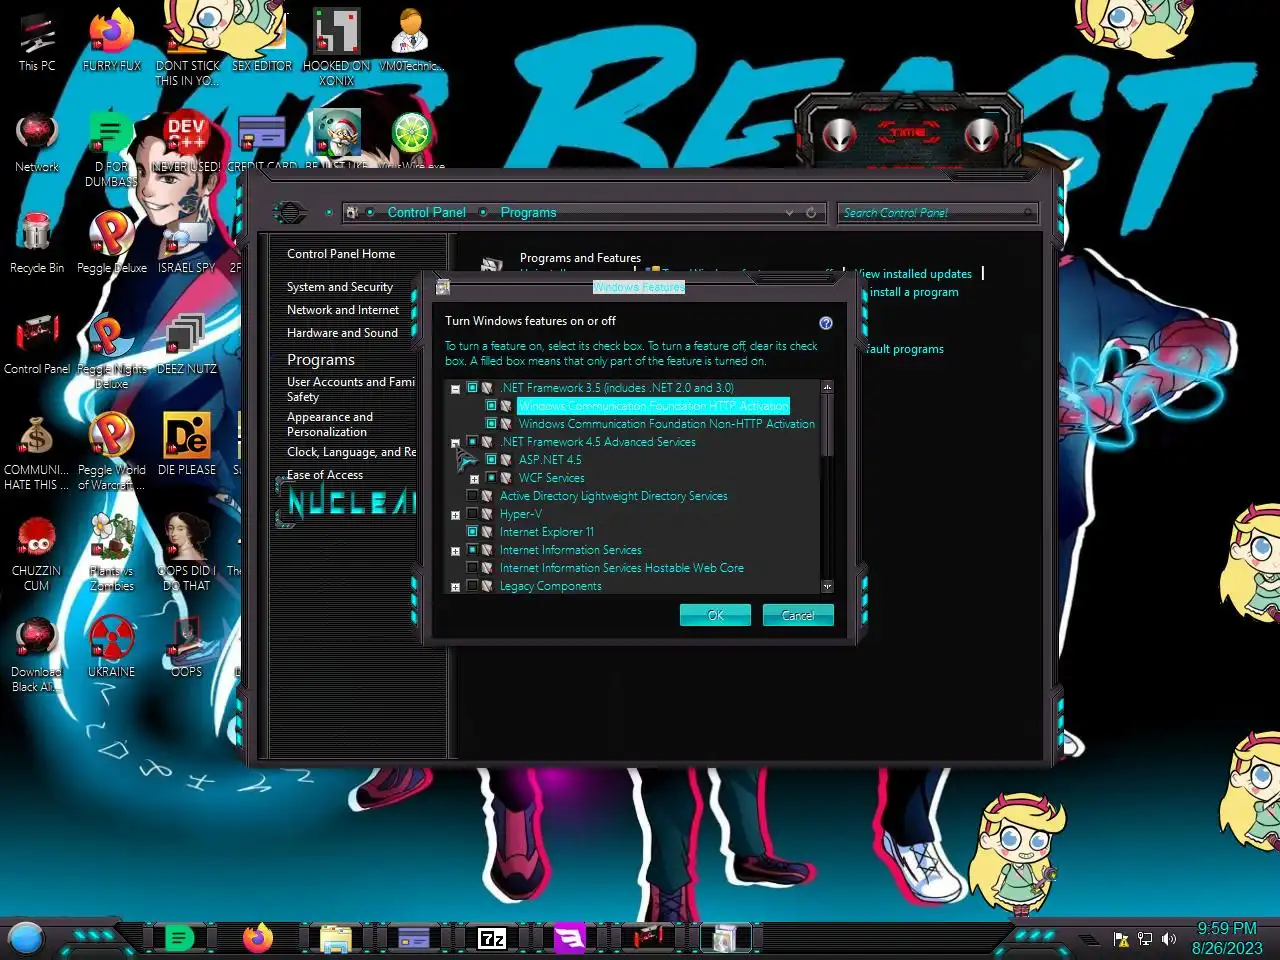This screenshot has width=1280, height=960.
Task: Toggle WCF Non-HTTP Activation checkbox
Action: pyautogui.click(x=491, y=424)
